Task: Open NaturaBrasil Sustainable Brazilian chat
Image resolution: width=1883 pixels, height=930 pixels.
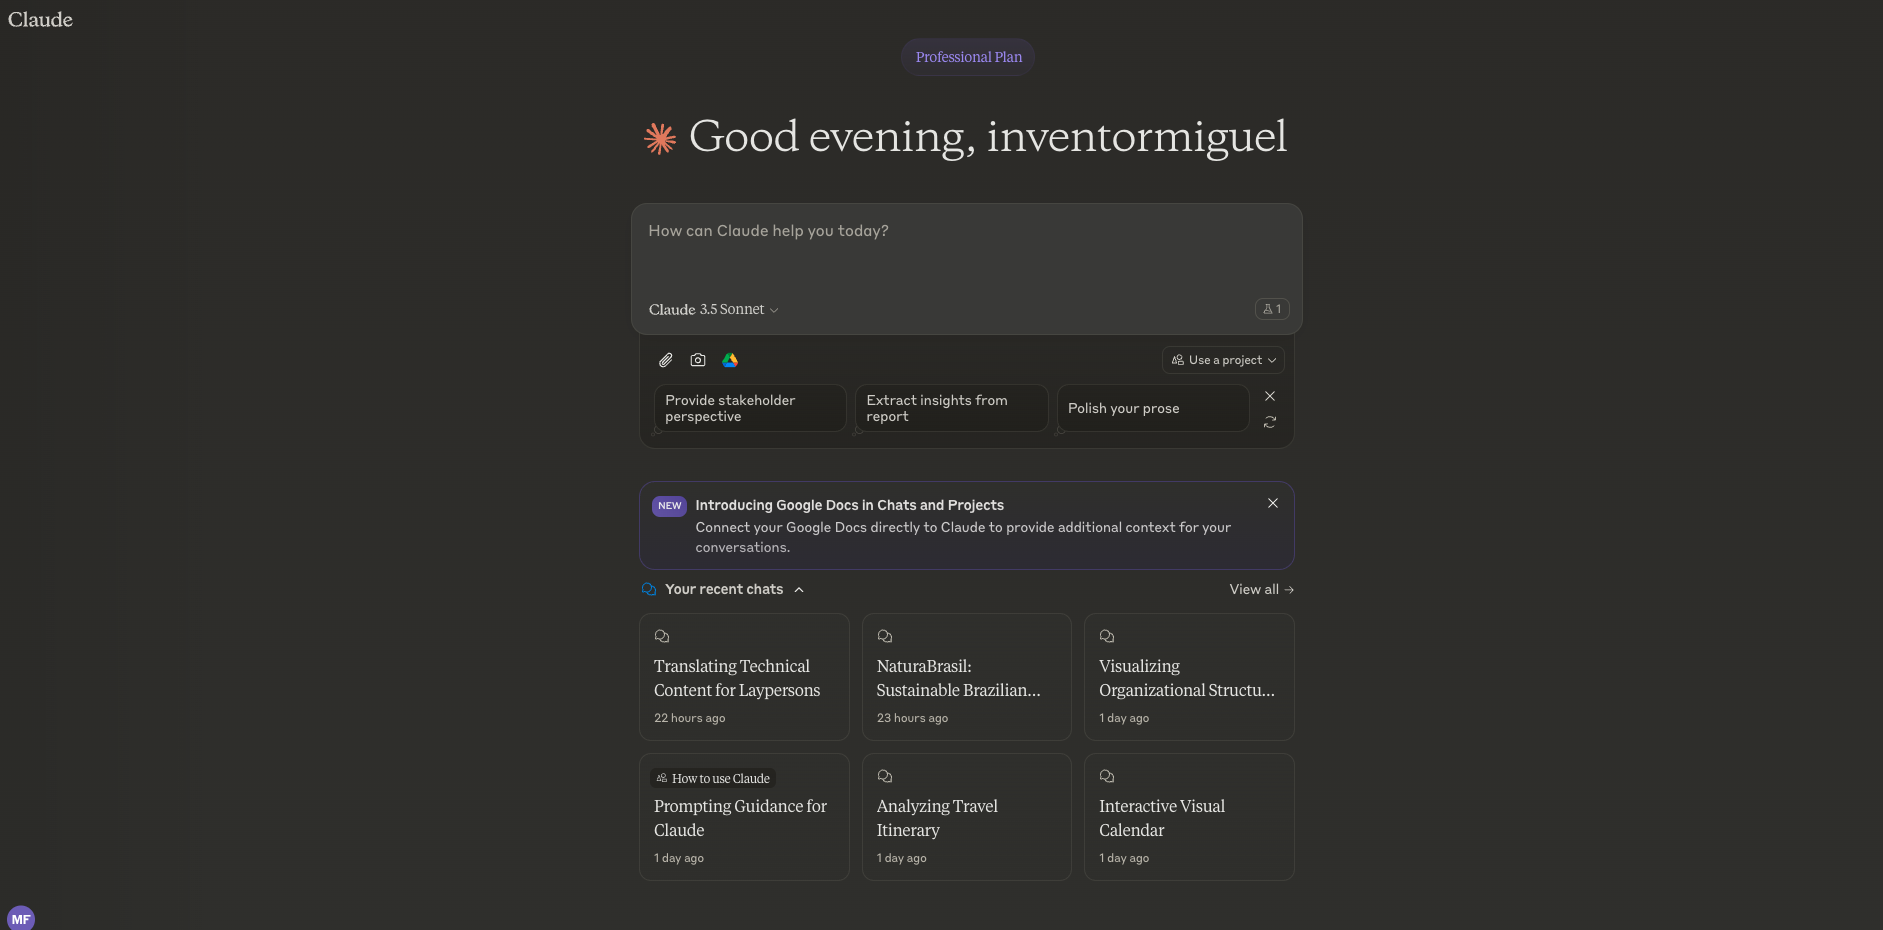Action: (x=967, y=677)
